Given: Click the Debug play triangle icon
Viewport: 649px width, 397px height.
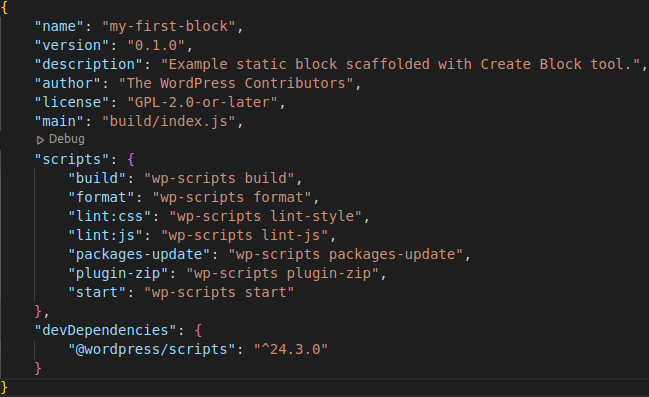Looking at the screenshot, I should click(x=40, y=140).
